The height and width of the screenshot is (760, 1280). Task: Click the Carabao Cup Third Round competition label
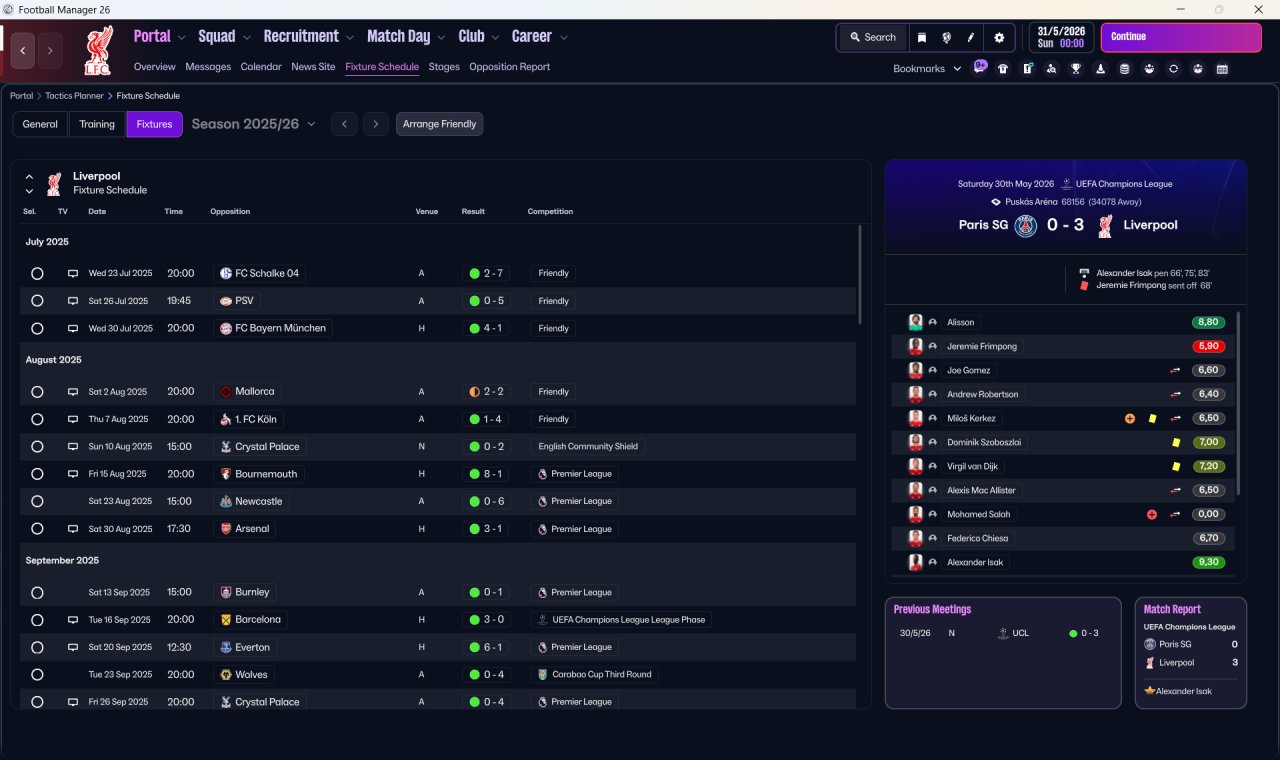pyautogui.click(x=595, y=675)
